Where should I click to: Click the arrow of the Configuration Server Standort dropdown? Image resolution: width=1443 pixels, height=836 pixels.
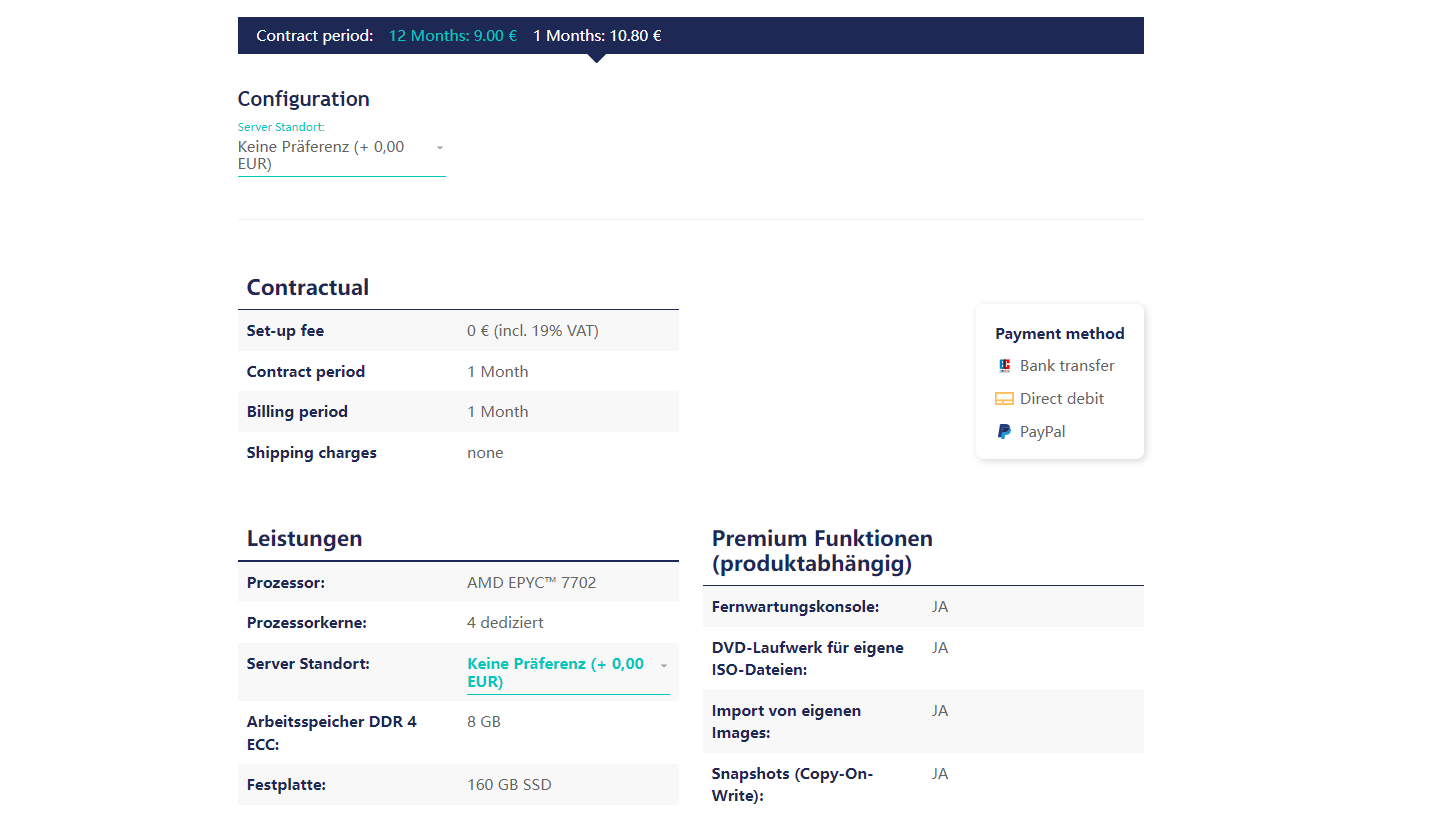(x=440, y=147)
